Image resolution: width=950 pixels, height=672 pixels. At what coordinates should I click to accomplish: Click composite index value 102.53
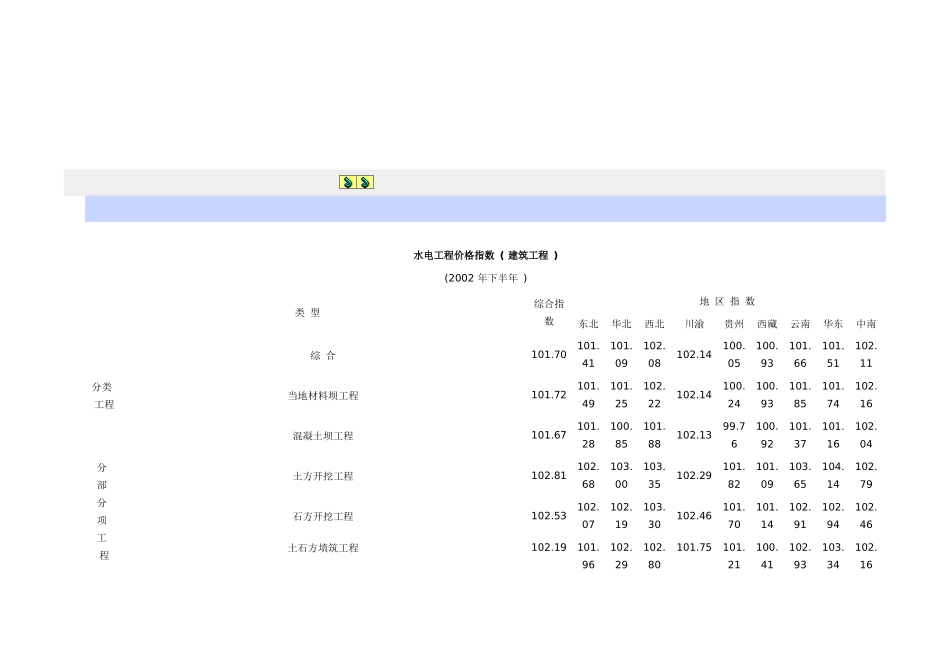click(x=549, y=516)
